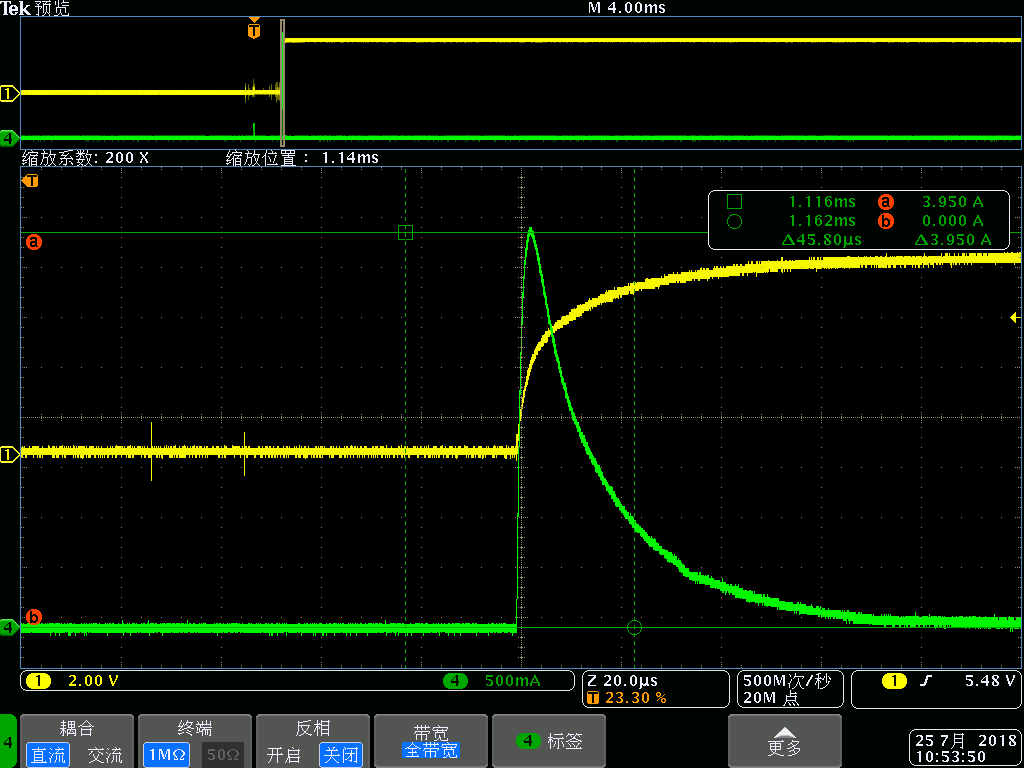1024x768 pixels.
Task: Select horizontal cursor a marker
Action: [x=33, y=242]
